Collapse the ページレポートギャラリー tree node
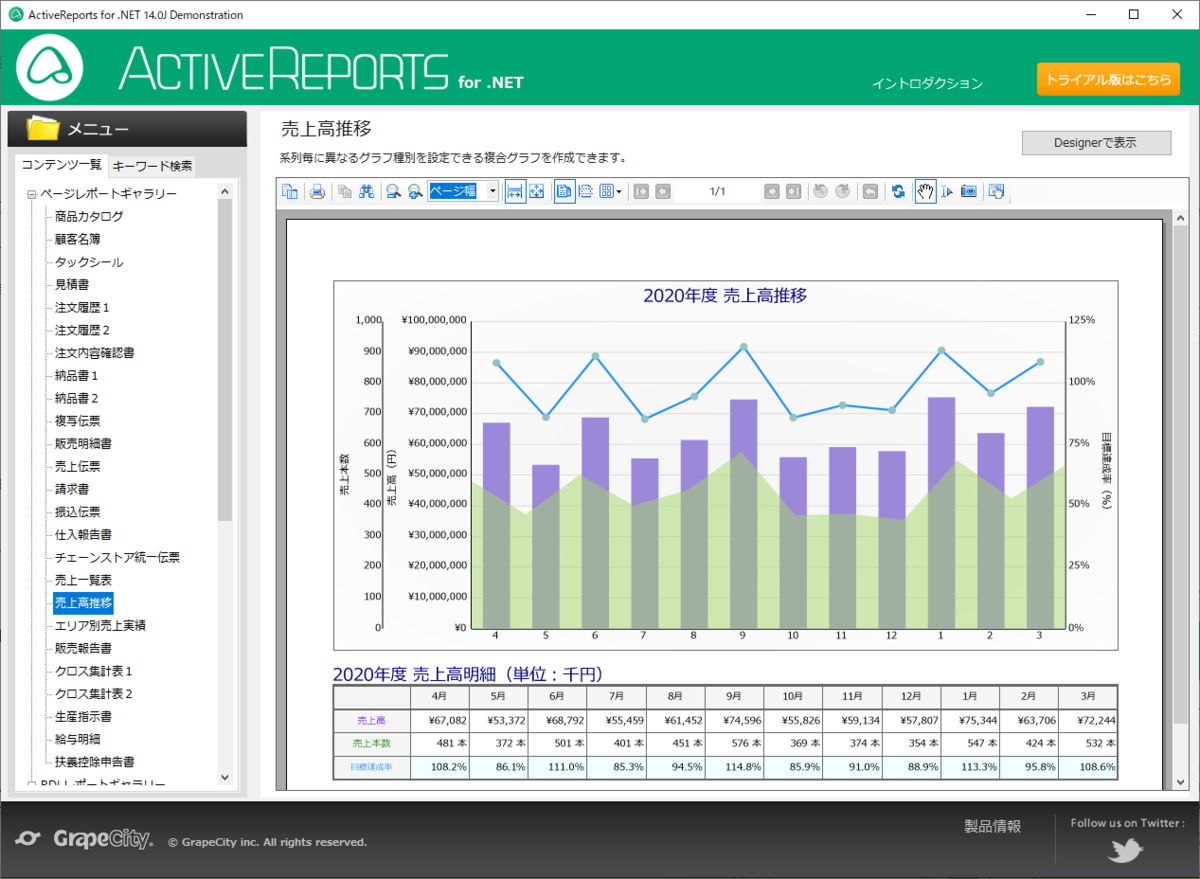The height and width of the screenshot is (879, 1200). (32, 194)
